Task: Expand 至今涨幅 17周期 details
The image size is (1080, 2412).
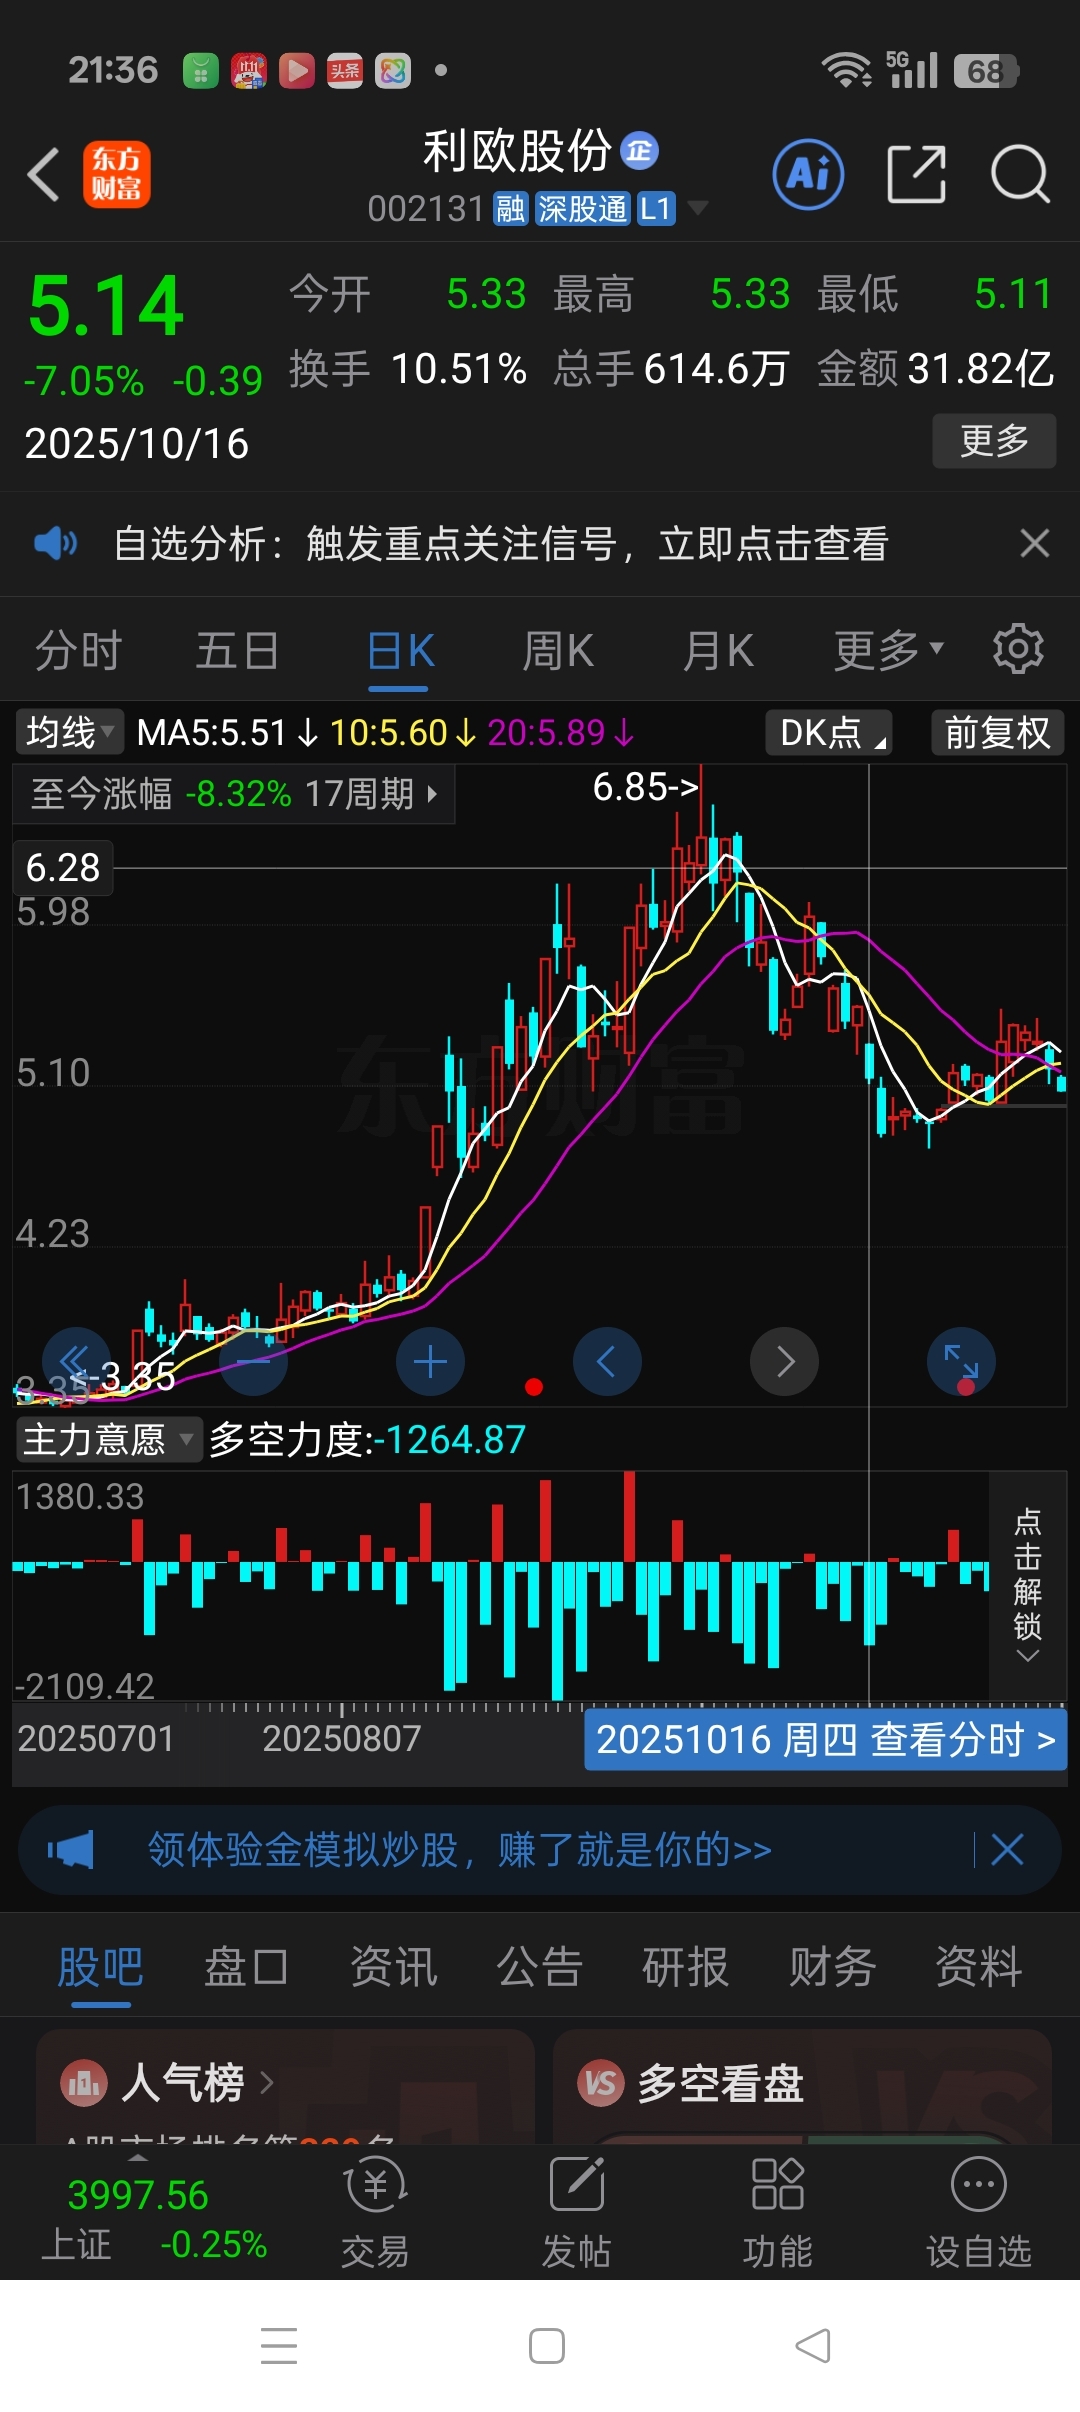Action: point(234,794)
